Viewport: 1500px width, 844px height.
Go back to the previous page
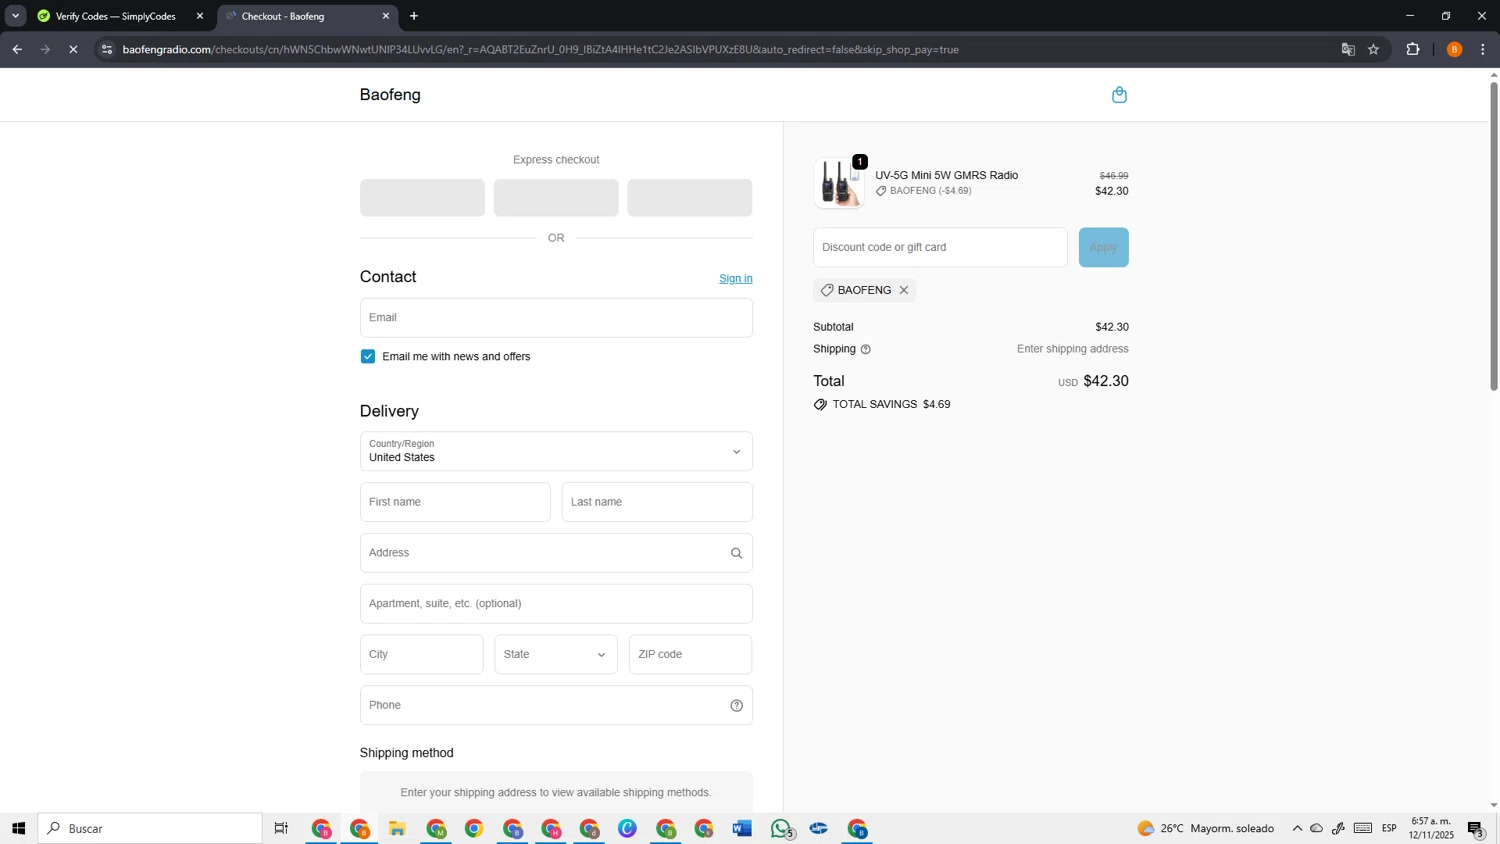pos(17,49)
